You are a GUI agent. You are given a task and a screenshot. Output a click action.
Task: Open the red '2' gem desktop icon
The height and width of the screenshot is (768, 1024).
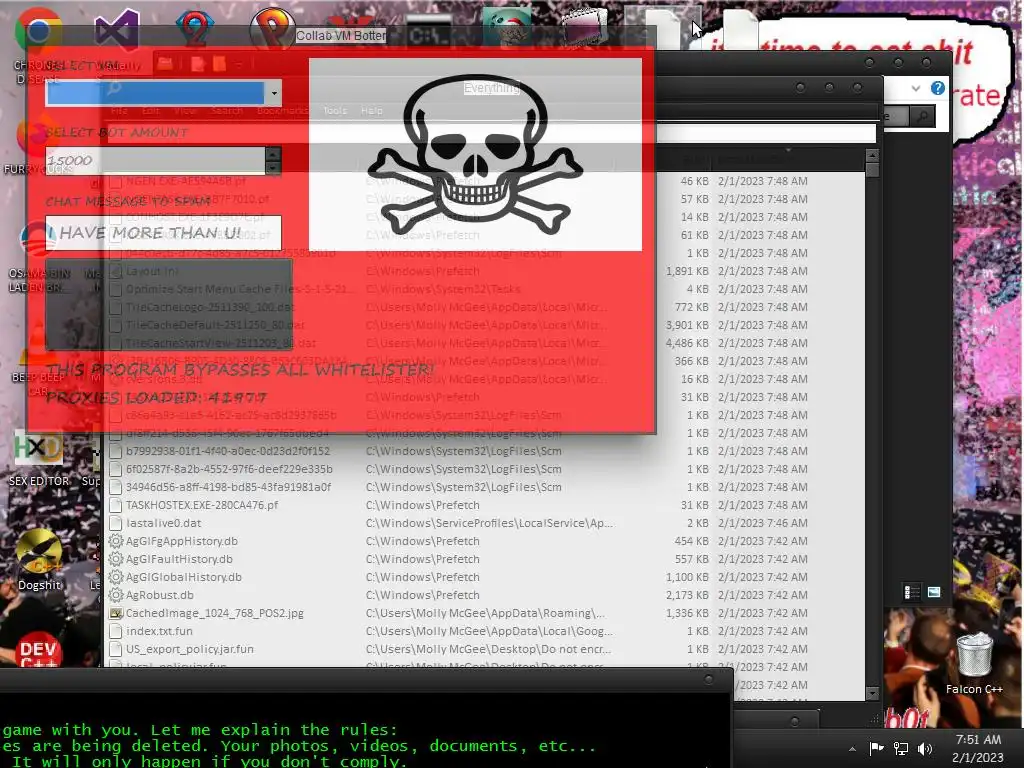pos(195,29)
